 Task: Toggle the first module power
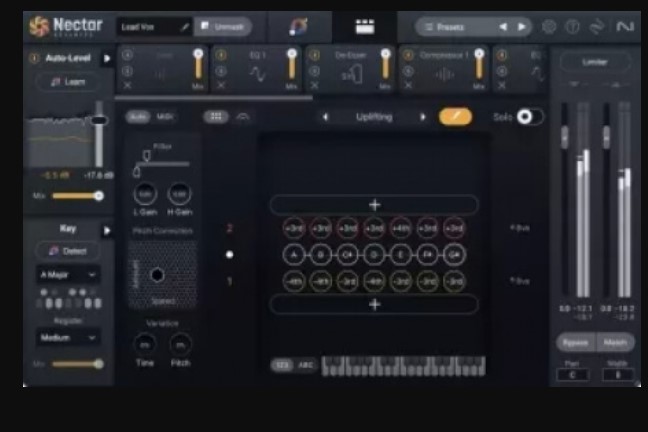point(127,55)
